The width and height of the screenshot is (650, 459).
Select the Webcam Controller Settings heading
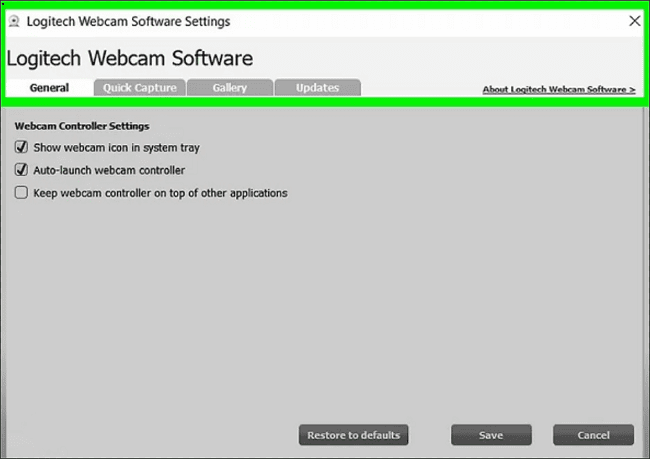pos(82,126)
